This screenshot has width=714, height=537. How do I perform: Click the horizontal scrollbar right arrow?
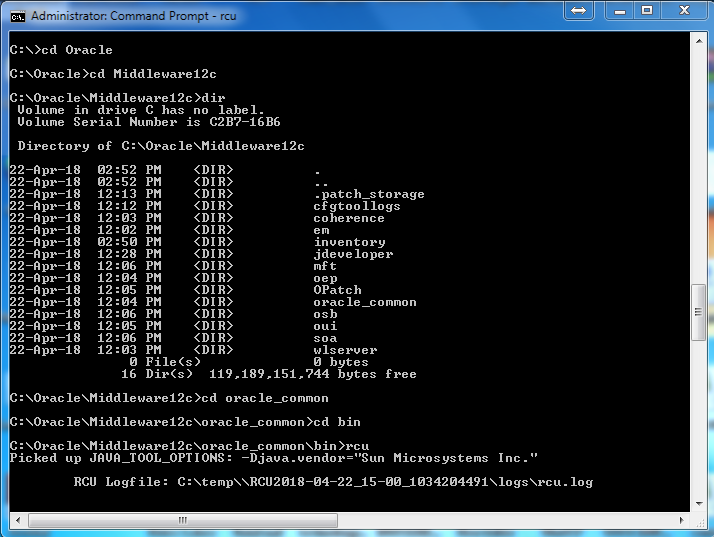click(x=682, y=520)
